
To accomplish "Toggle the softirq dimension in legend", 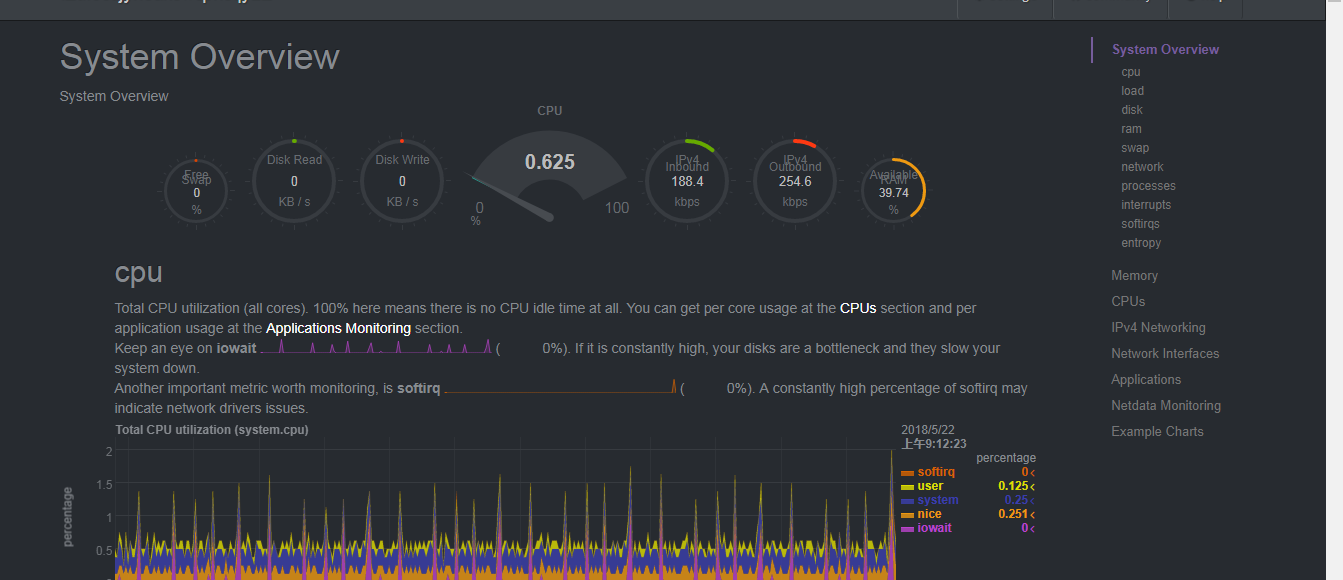I will coord(936,472).
